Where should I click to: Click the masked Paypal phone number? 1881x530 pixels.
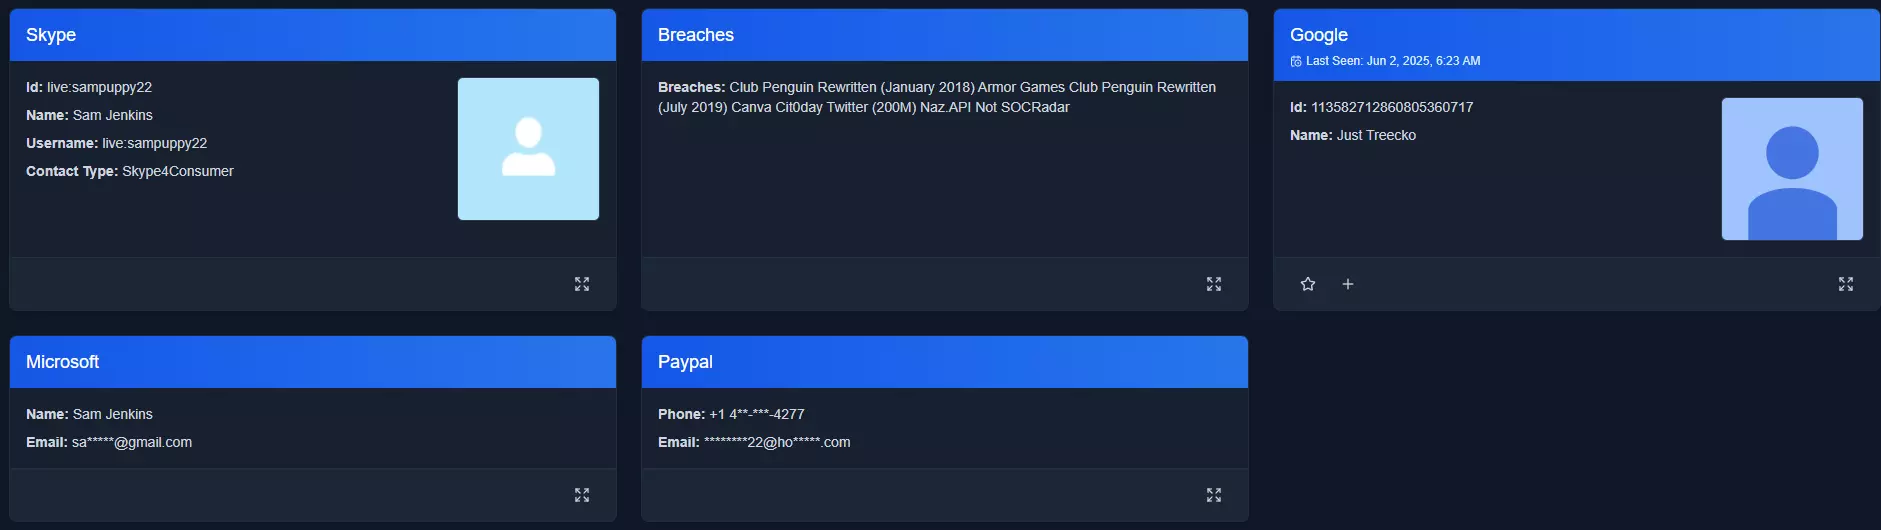756,414
